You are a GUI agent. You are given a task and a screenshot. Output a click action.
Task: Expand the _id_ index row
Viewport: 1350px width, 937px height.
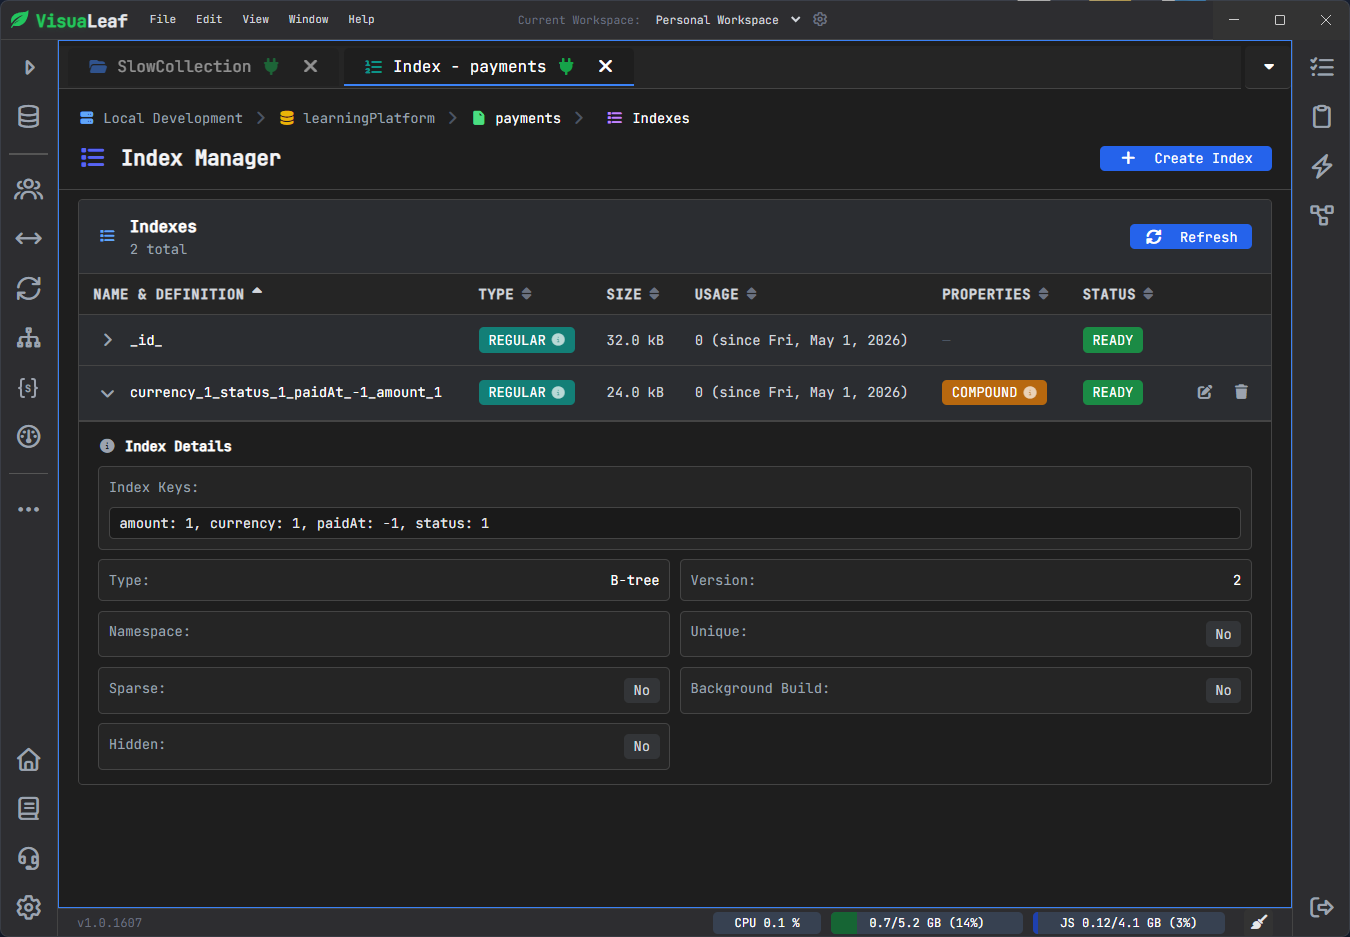point(107,340)
